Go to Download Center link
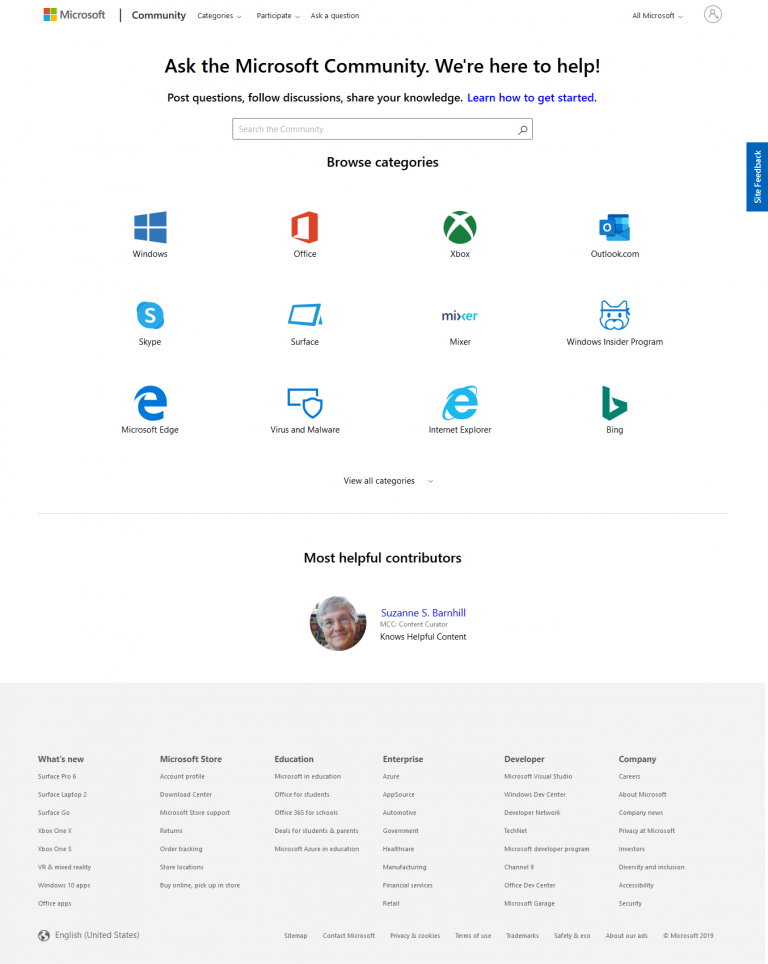This screenshot has width=768, height=964. [x=186, y=794]
